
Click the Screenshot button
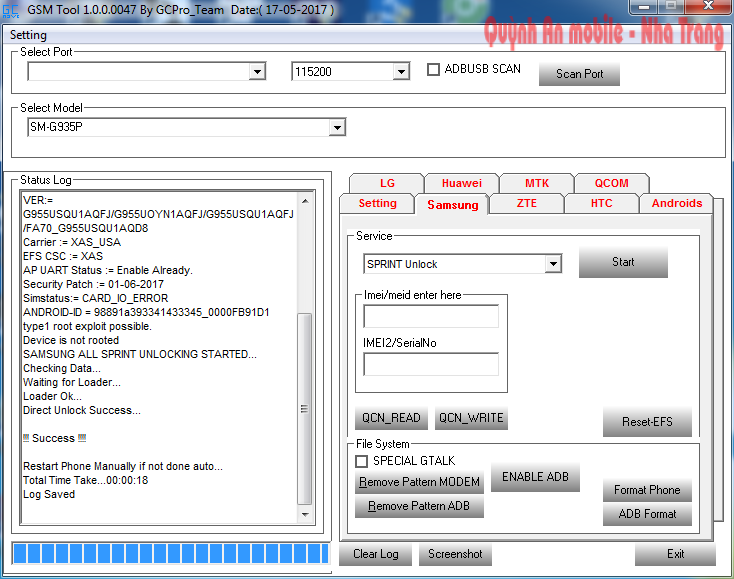coord(455,554)
